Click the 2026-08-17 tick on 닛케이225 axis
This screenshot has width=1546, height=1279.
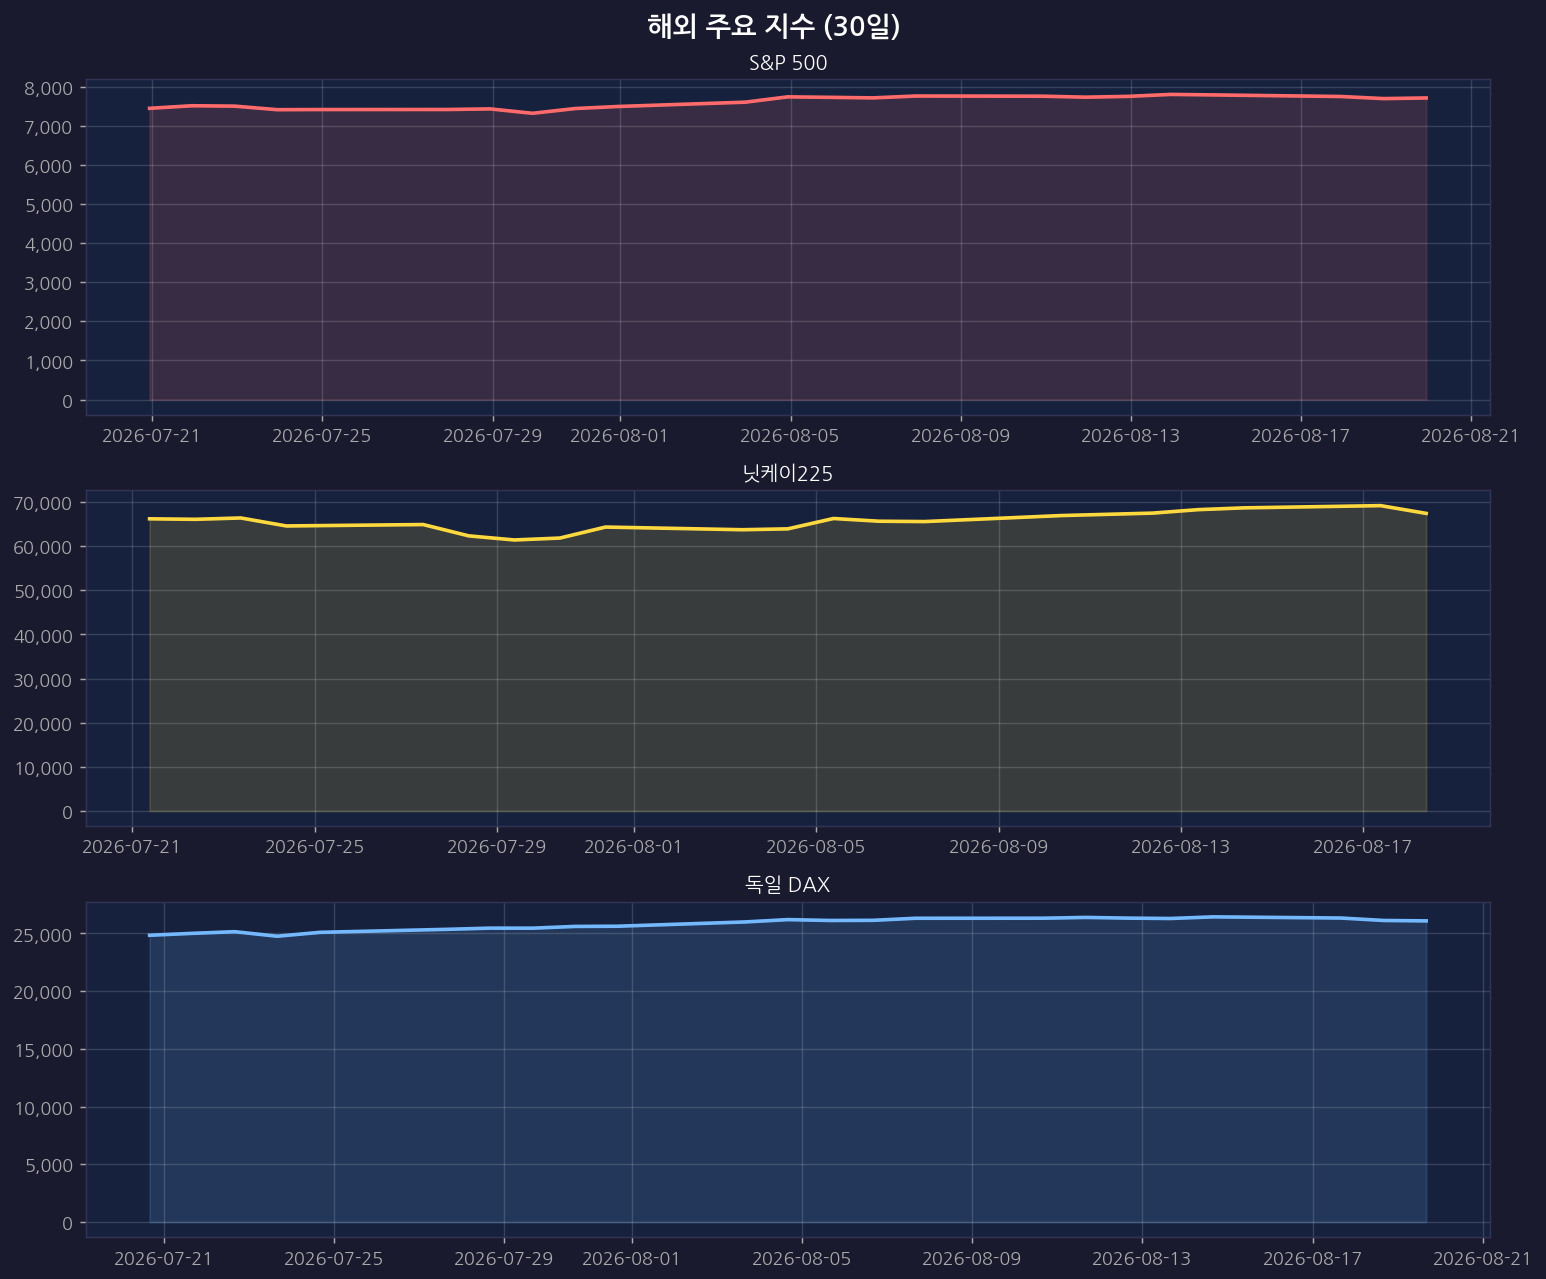coord(1363,847)
